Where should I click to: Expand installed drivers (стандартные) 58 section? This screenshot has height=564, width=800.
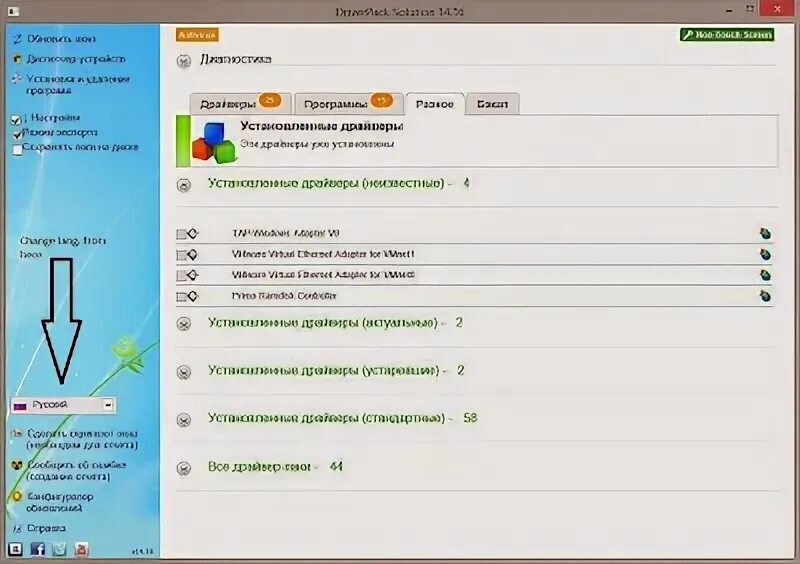tap(184, 420)
